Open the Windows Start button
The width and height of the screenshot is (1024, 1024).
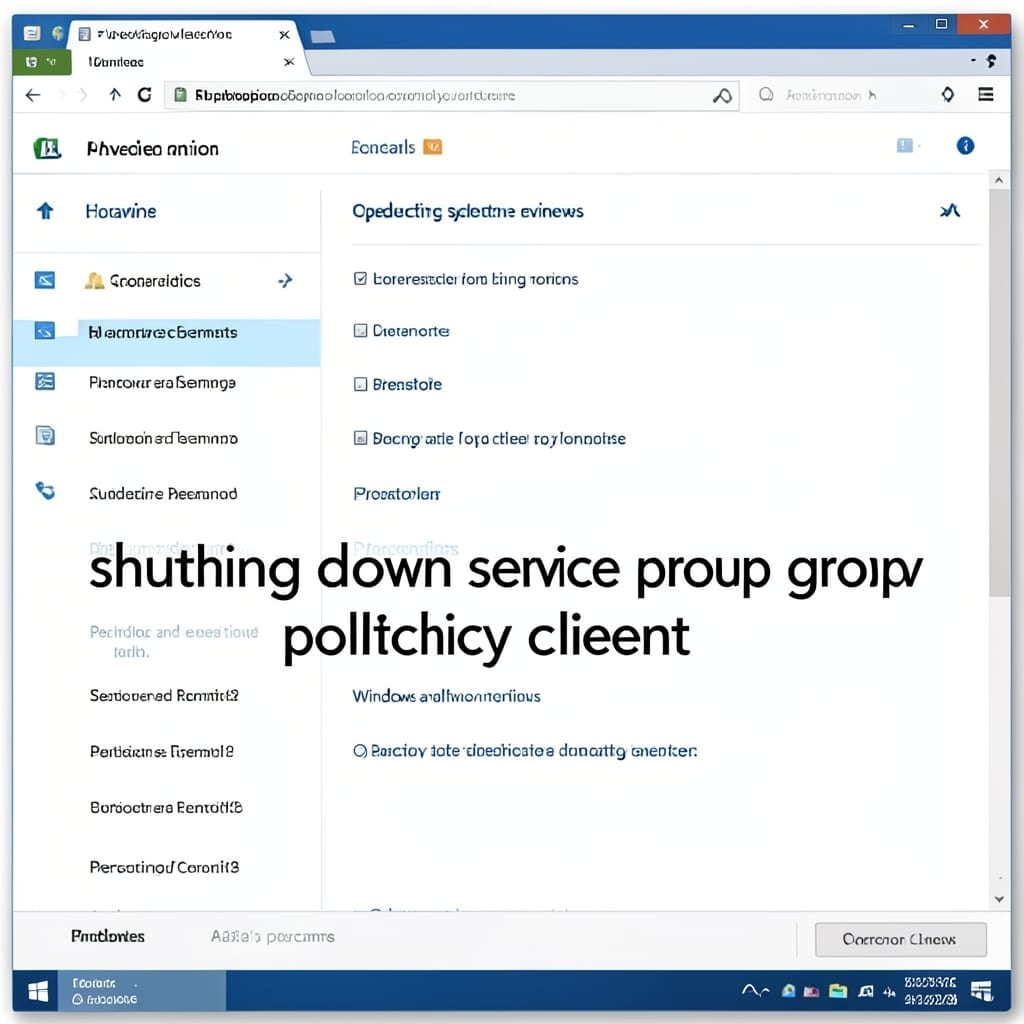point(38,991)
